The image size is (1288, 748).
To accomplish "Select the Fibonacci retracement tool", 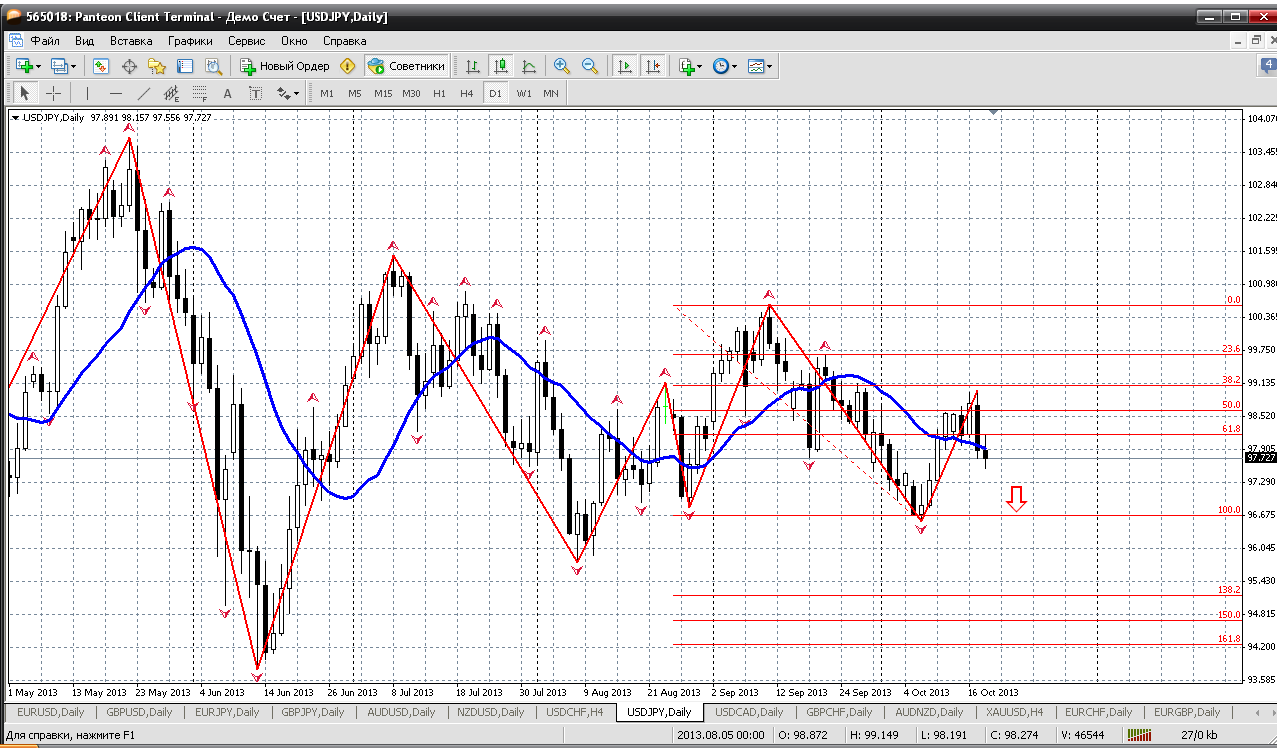I will tap(199, 93).
